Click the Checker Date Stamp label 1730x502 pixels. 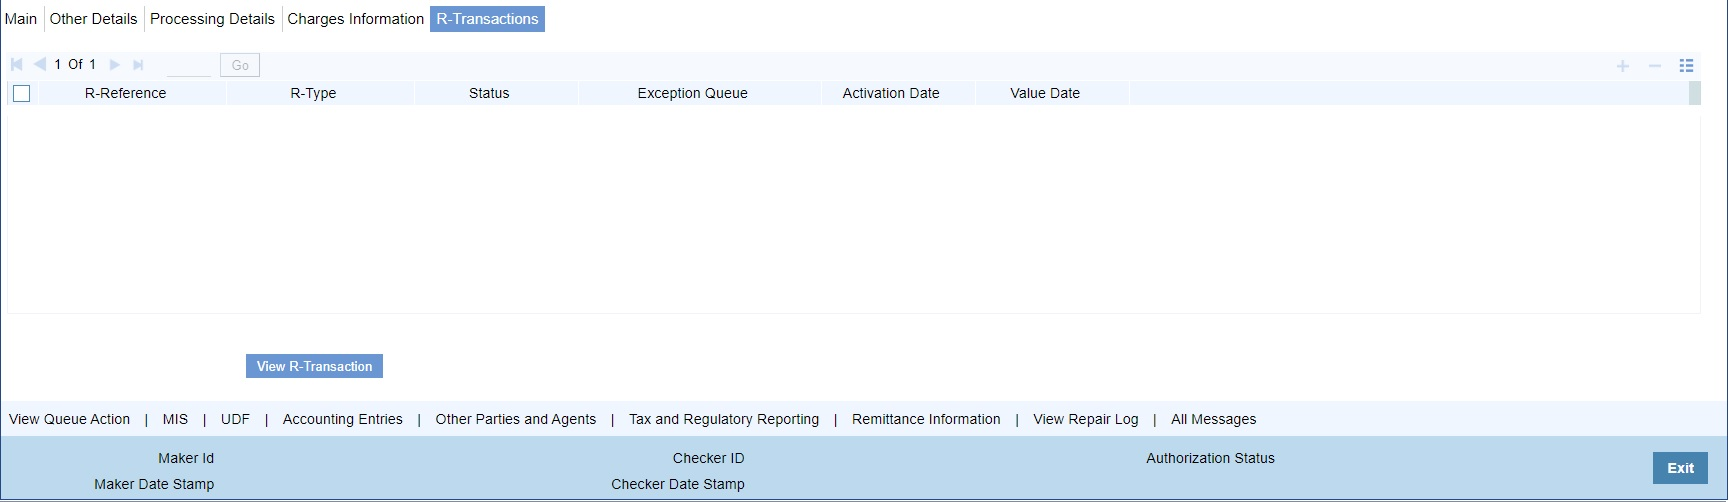(x=678, y=485)
